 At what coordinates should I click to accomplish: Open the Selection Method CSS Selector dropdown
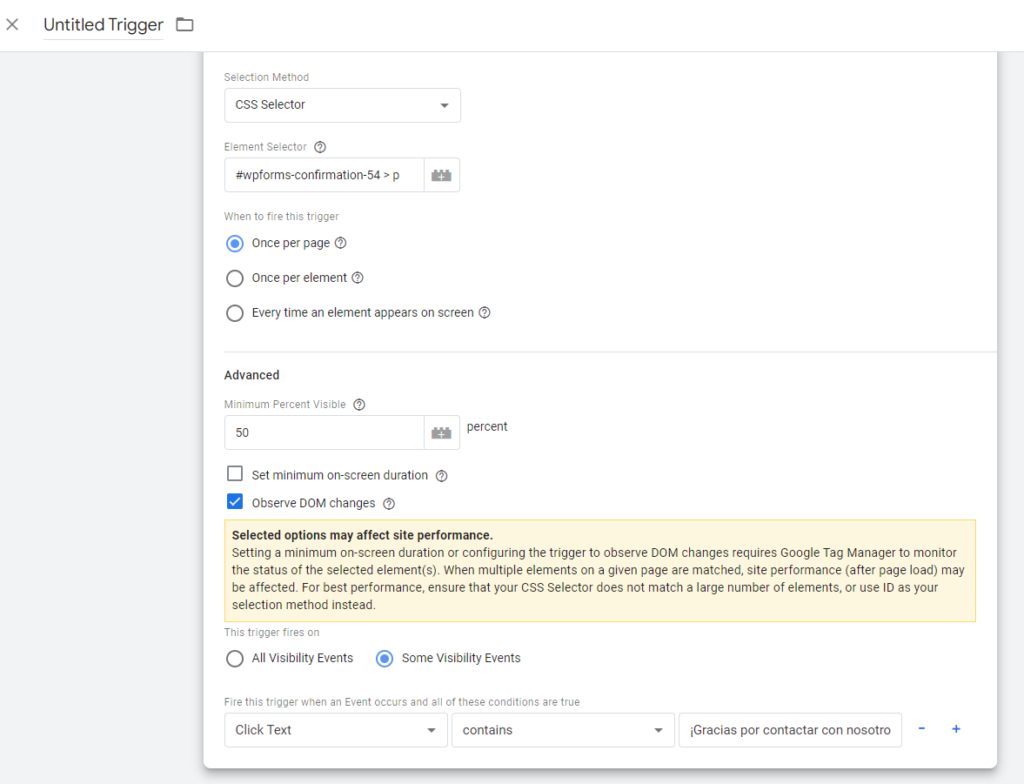[x=342, y=105]
